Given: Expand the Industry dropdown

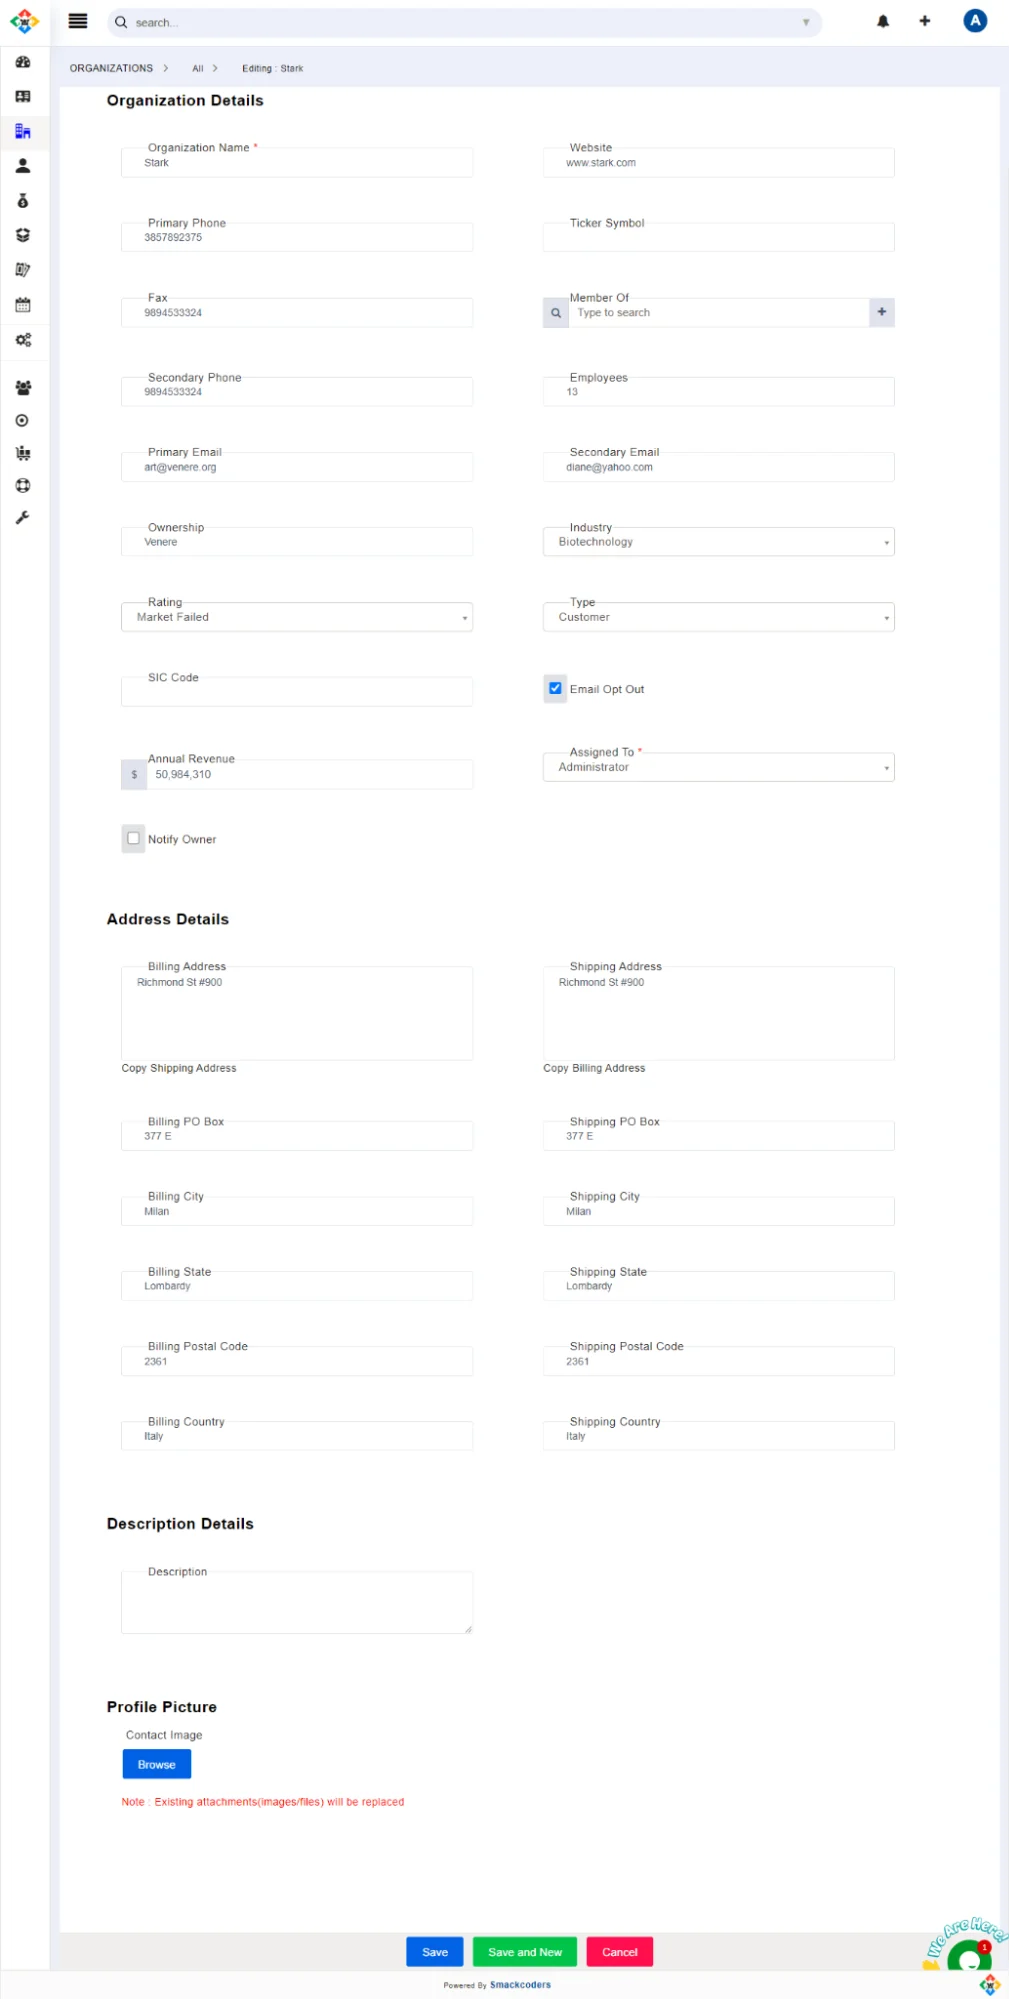Looking at the screenshot, I should [718, 542].
